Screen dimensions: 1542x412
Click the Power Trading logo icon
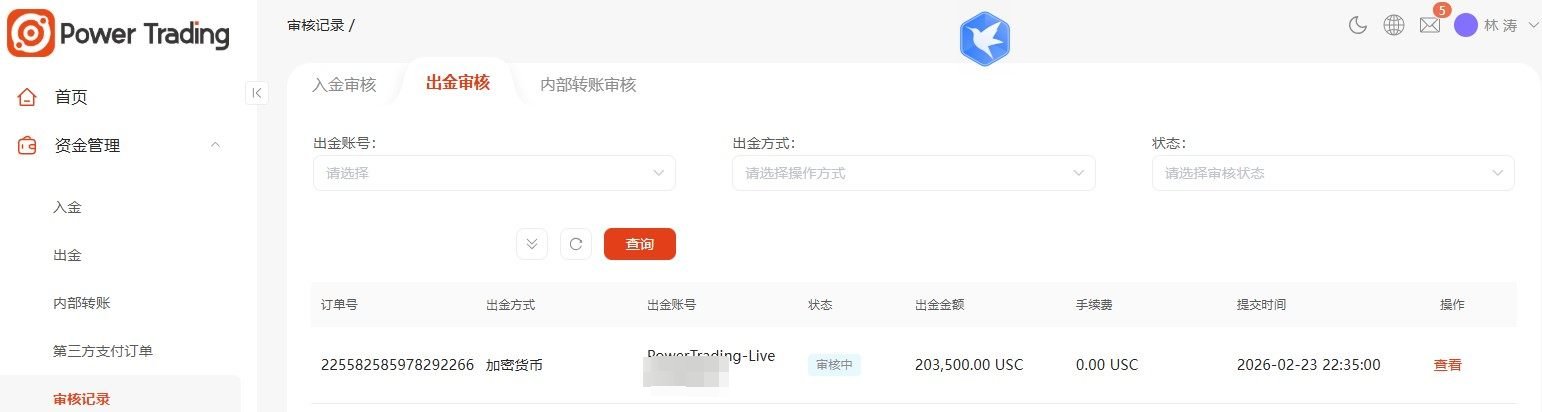31,33
